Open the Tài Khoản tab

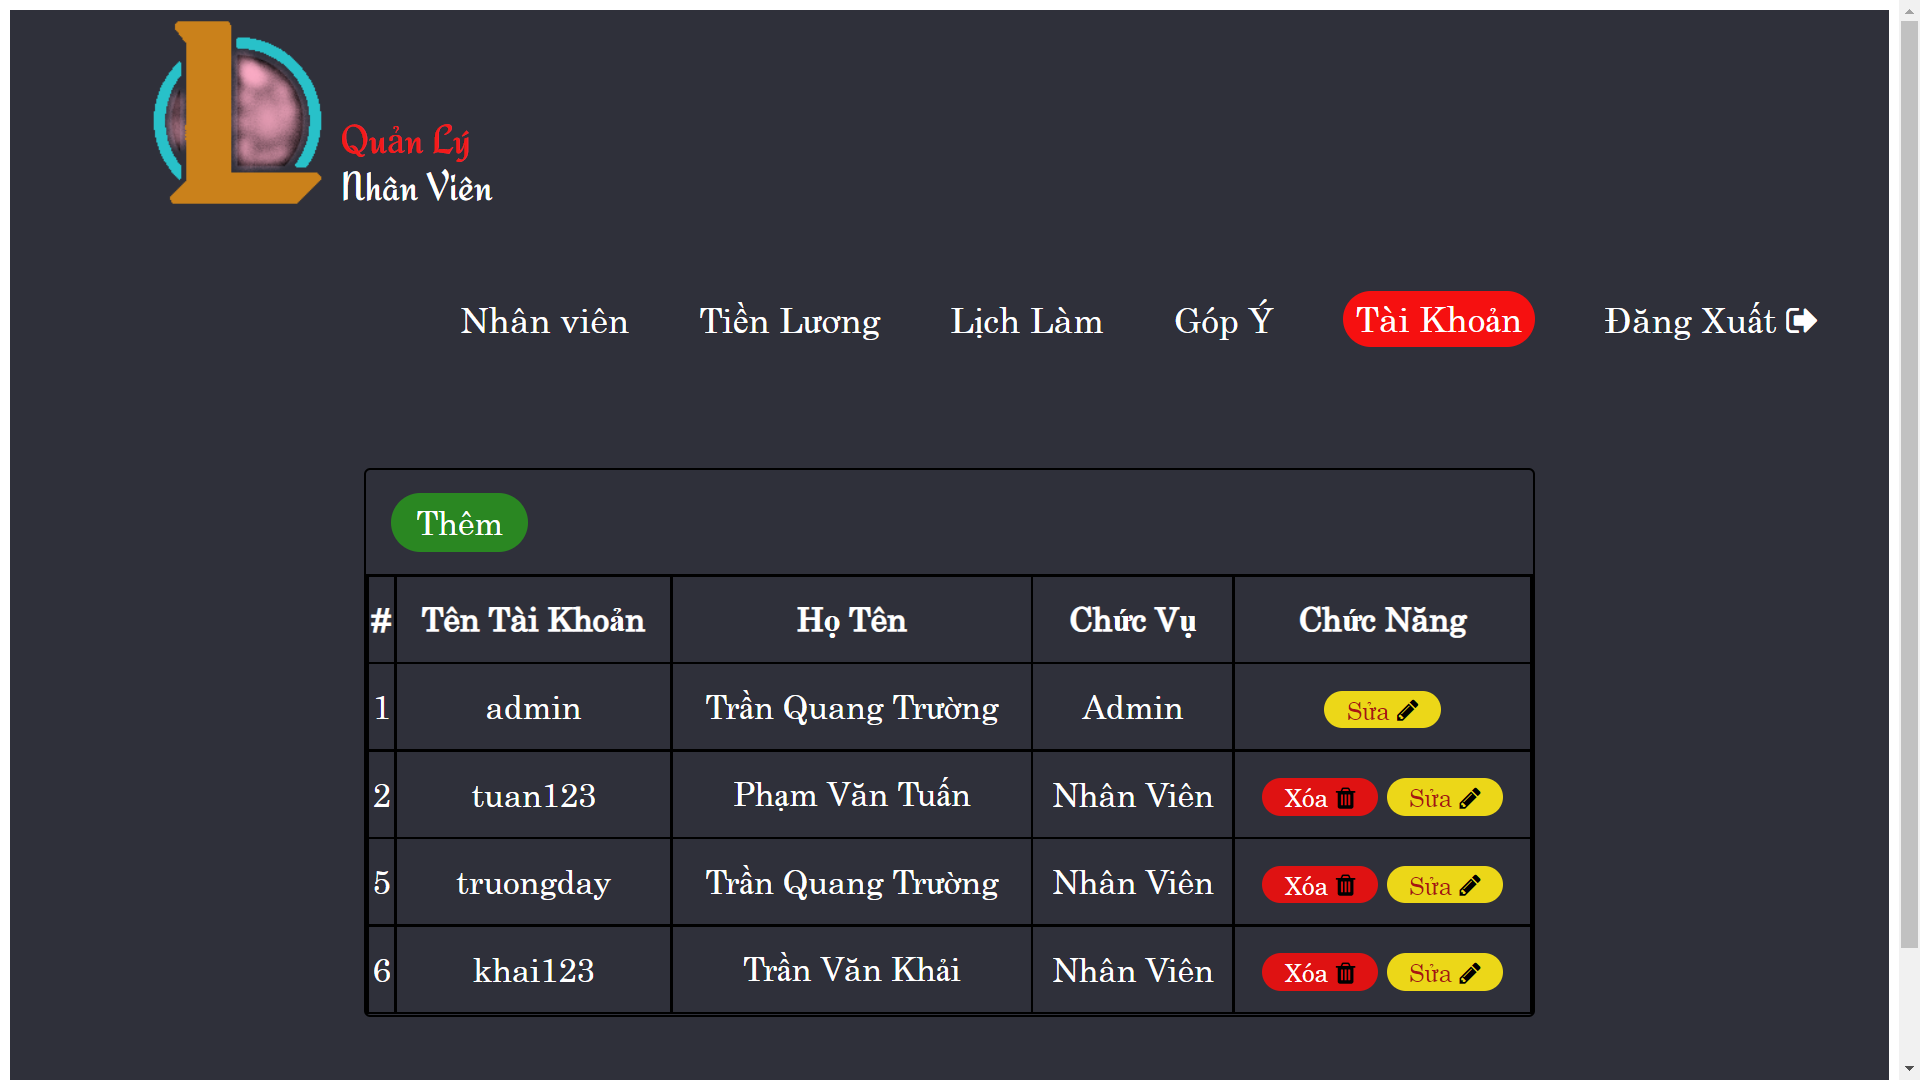[1438, 320]
